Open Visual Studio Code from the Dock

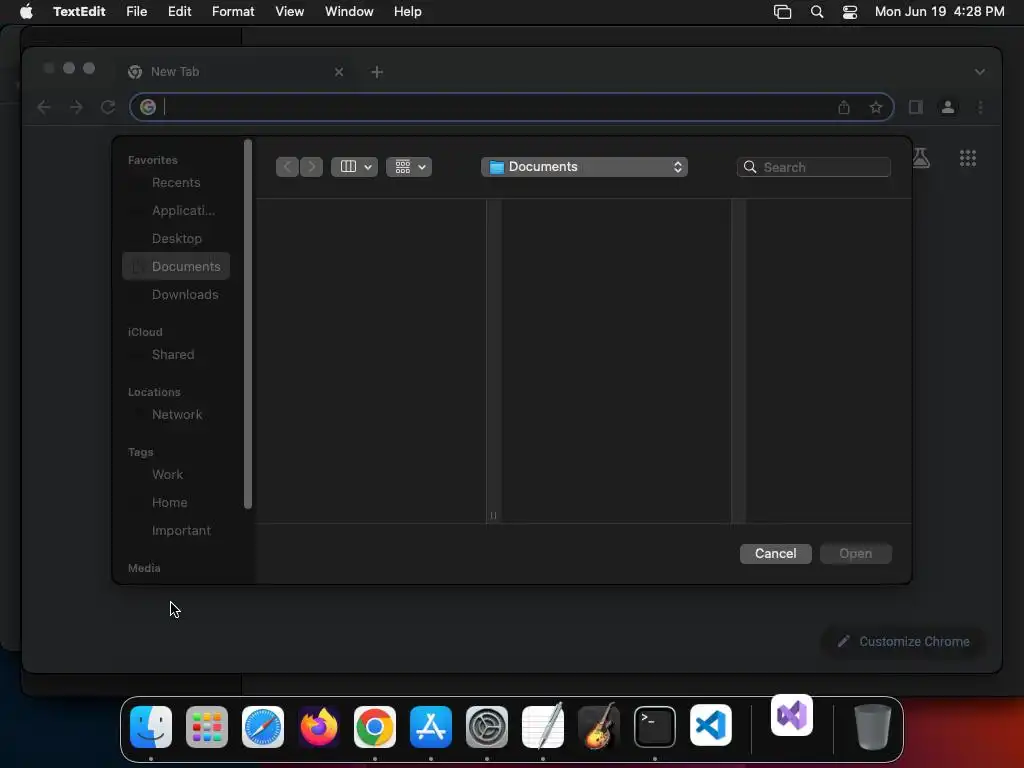click(x=711, y=726)
